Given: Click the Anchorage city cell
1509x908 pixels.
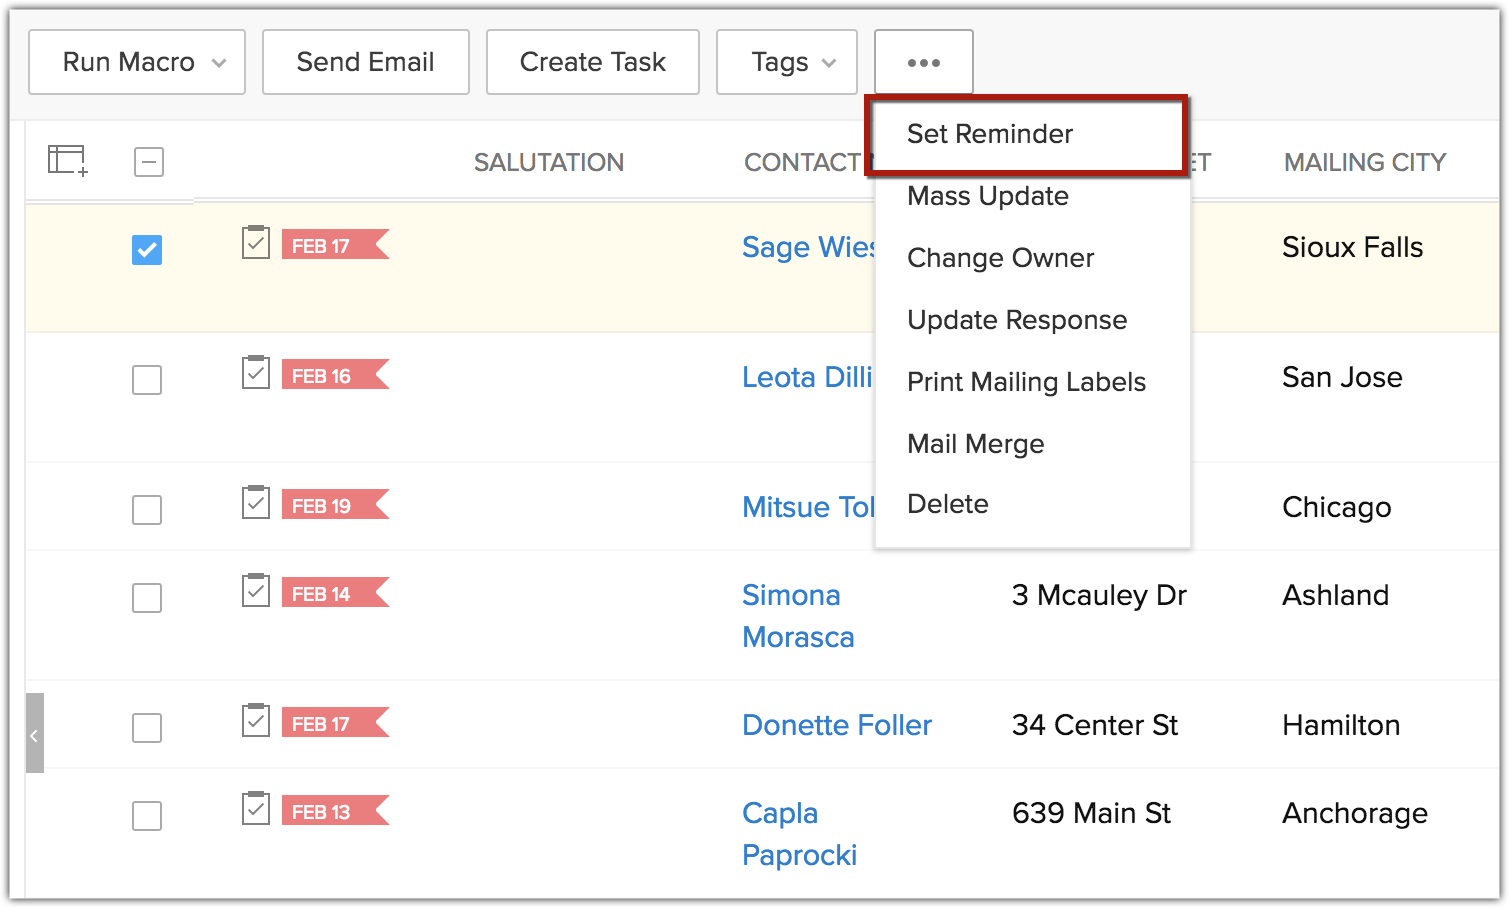Looking at the screenshot, I should [1355, 813].
